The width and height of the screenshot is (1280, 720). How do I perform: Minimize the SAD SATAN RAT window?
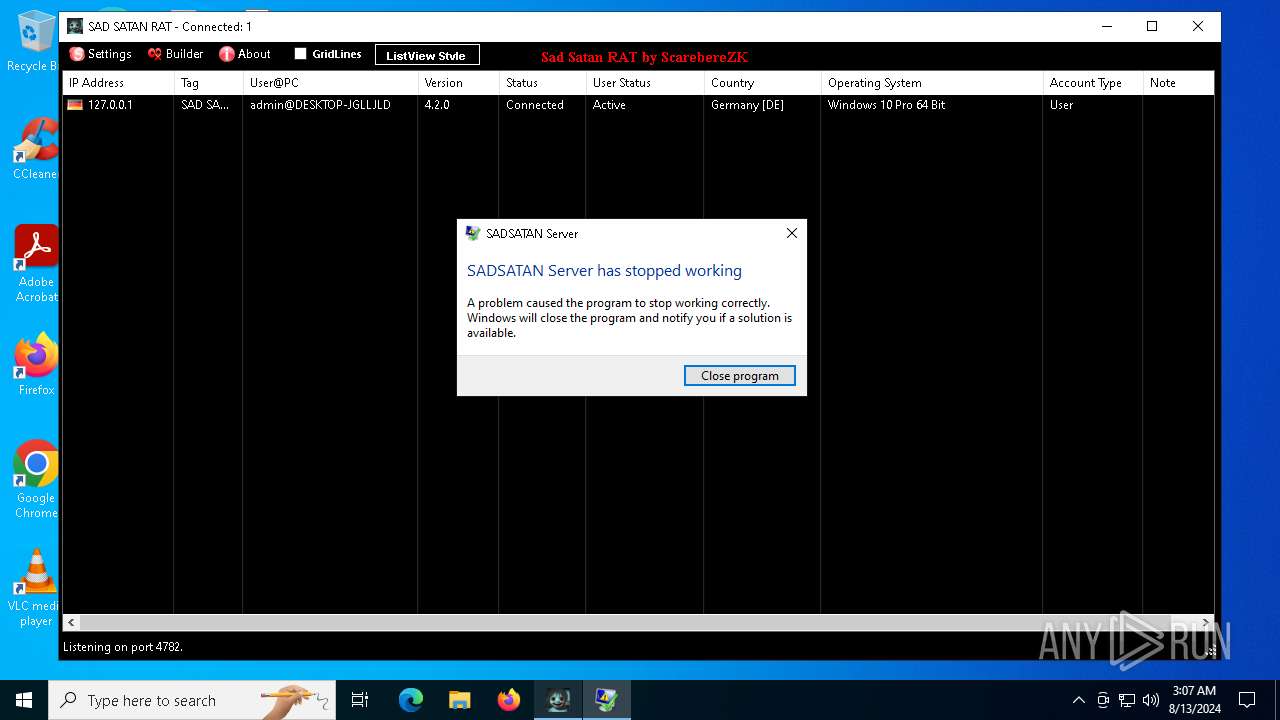(x=1106, y=27)
